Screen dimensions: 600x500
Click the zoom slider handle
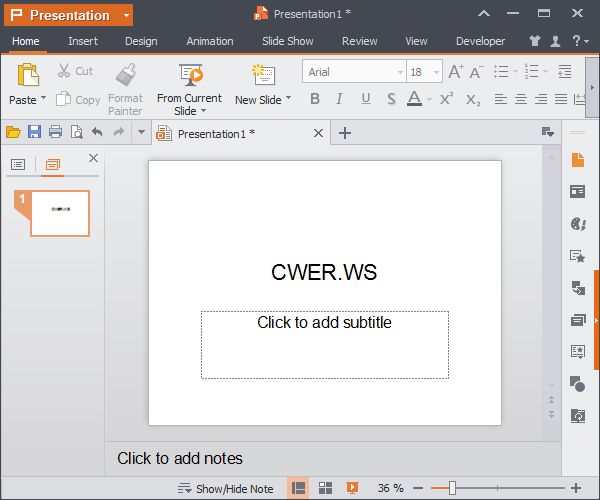[x=452, y=488]
